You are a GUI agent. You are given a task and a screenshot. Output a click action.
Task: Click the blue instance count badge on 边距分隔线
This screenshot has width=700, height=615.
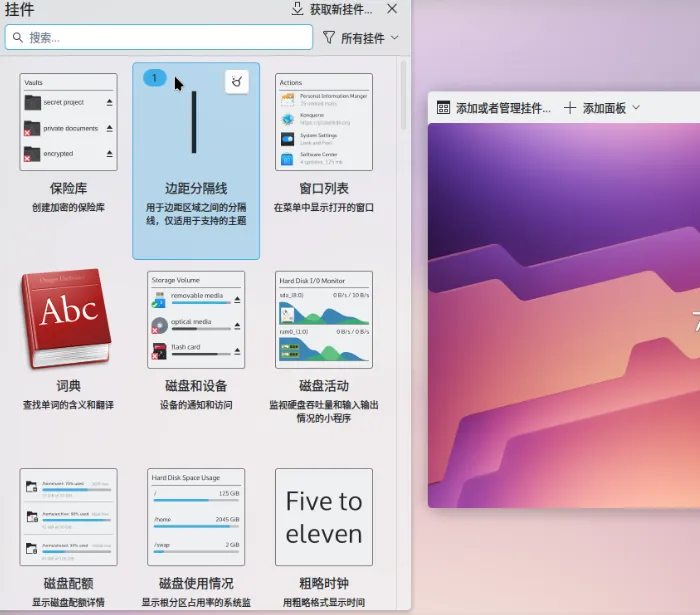tap(155, 78)
